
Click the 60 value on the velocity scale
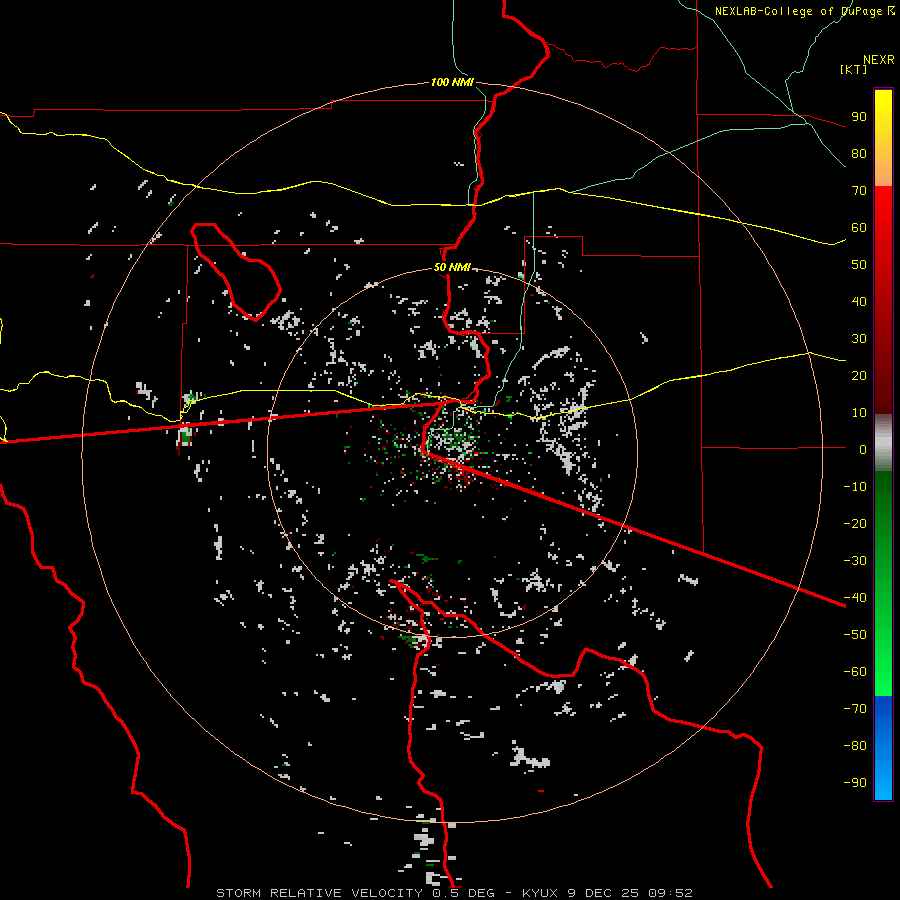[859, 227]
